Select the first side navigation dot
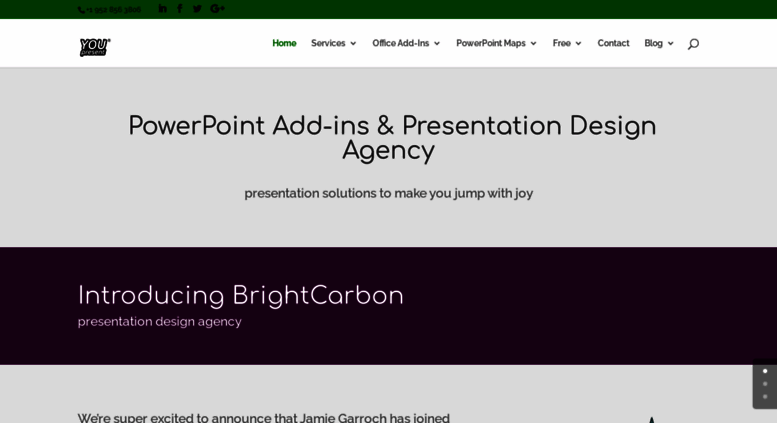The image size is (777, 423). pos(765,371)
